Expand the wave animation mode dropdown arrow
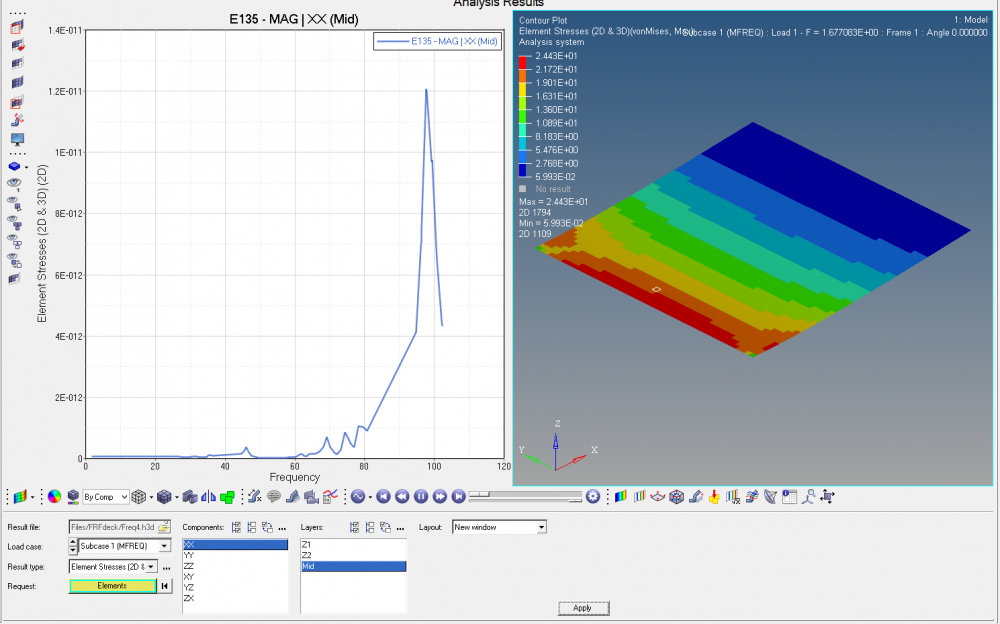Viewport: 1000px width, 624px height. click(370, 497)
